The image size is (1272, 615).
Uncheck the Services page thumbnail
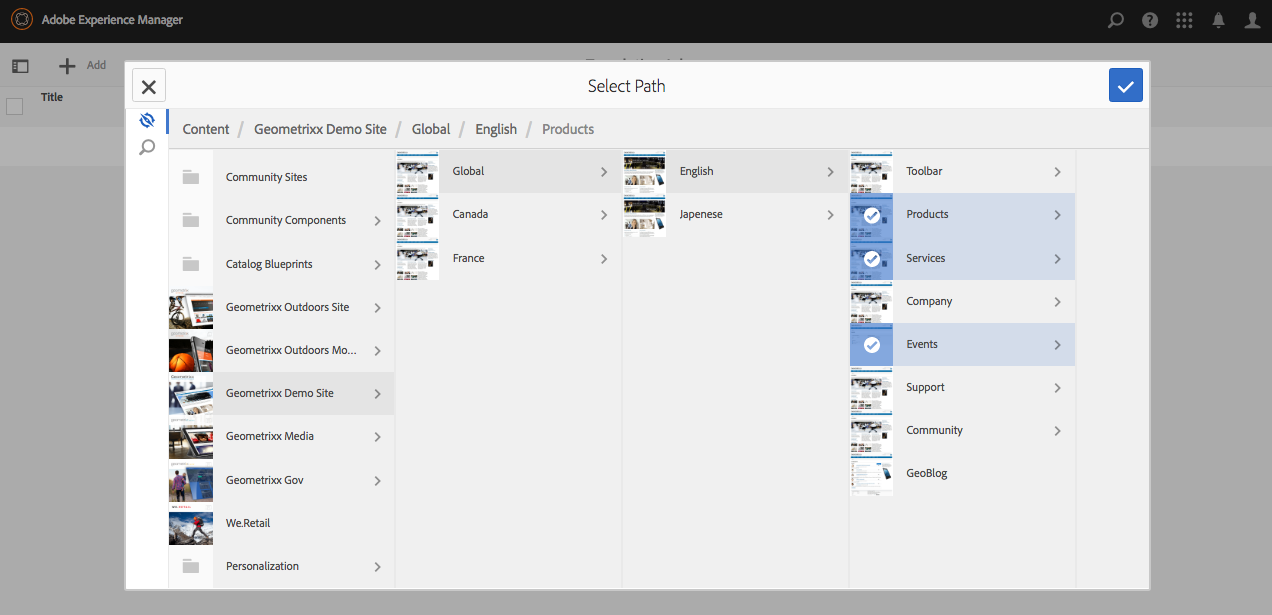point(871,258)
